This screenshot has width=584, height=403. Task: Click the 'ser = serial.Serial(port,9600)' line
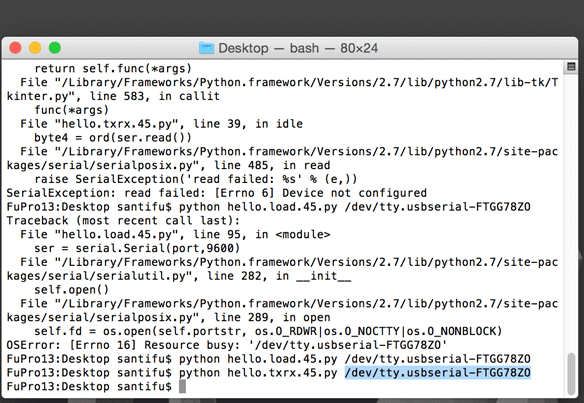[x=137, y=248]
